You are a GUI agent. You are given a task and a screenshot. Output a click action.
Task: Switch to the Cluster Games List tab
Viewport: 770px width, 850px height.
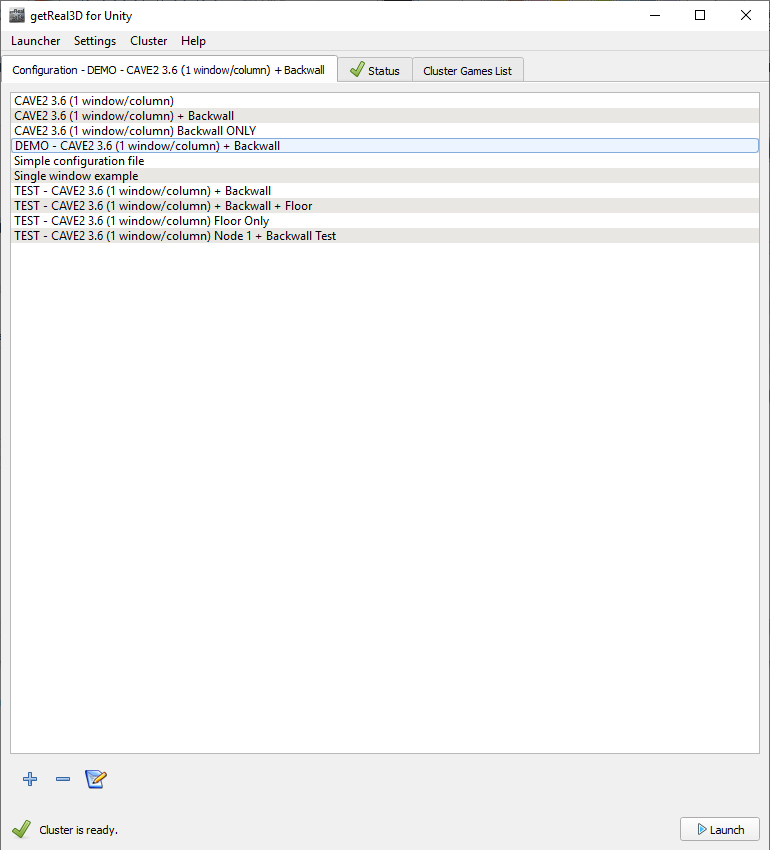click(467, 70)
